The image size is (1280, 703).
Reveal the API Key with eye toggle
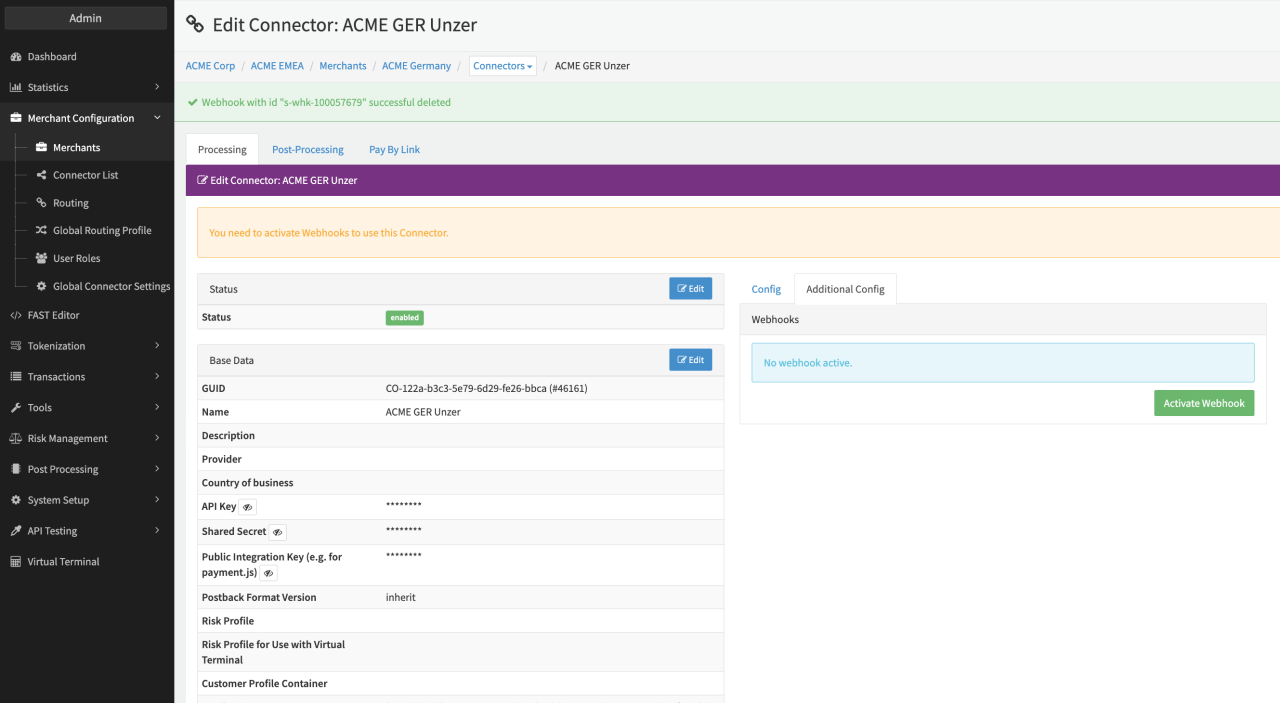click(x=248, y=507)
